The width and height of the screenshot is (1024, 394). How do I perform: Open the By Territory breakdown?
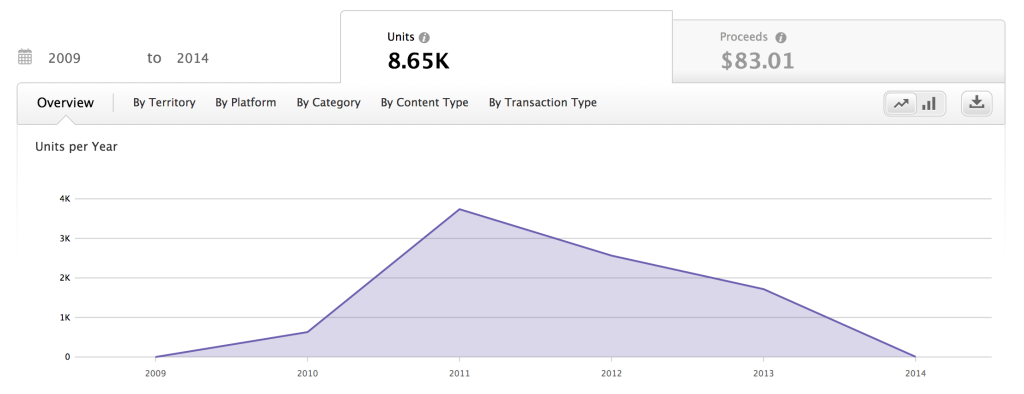164,103
